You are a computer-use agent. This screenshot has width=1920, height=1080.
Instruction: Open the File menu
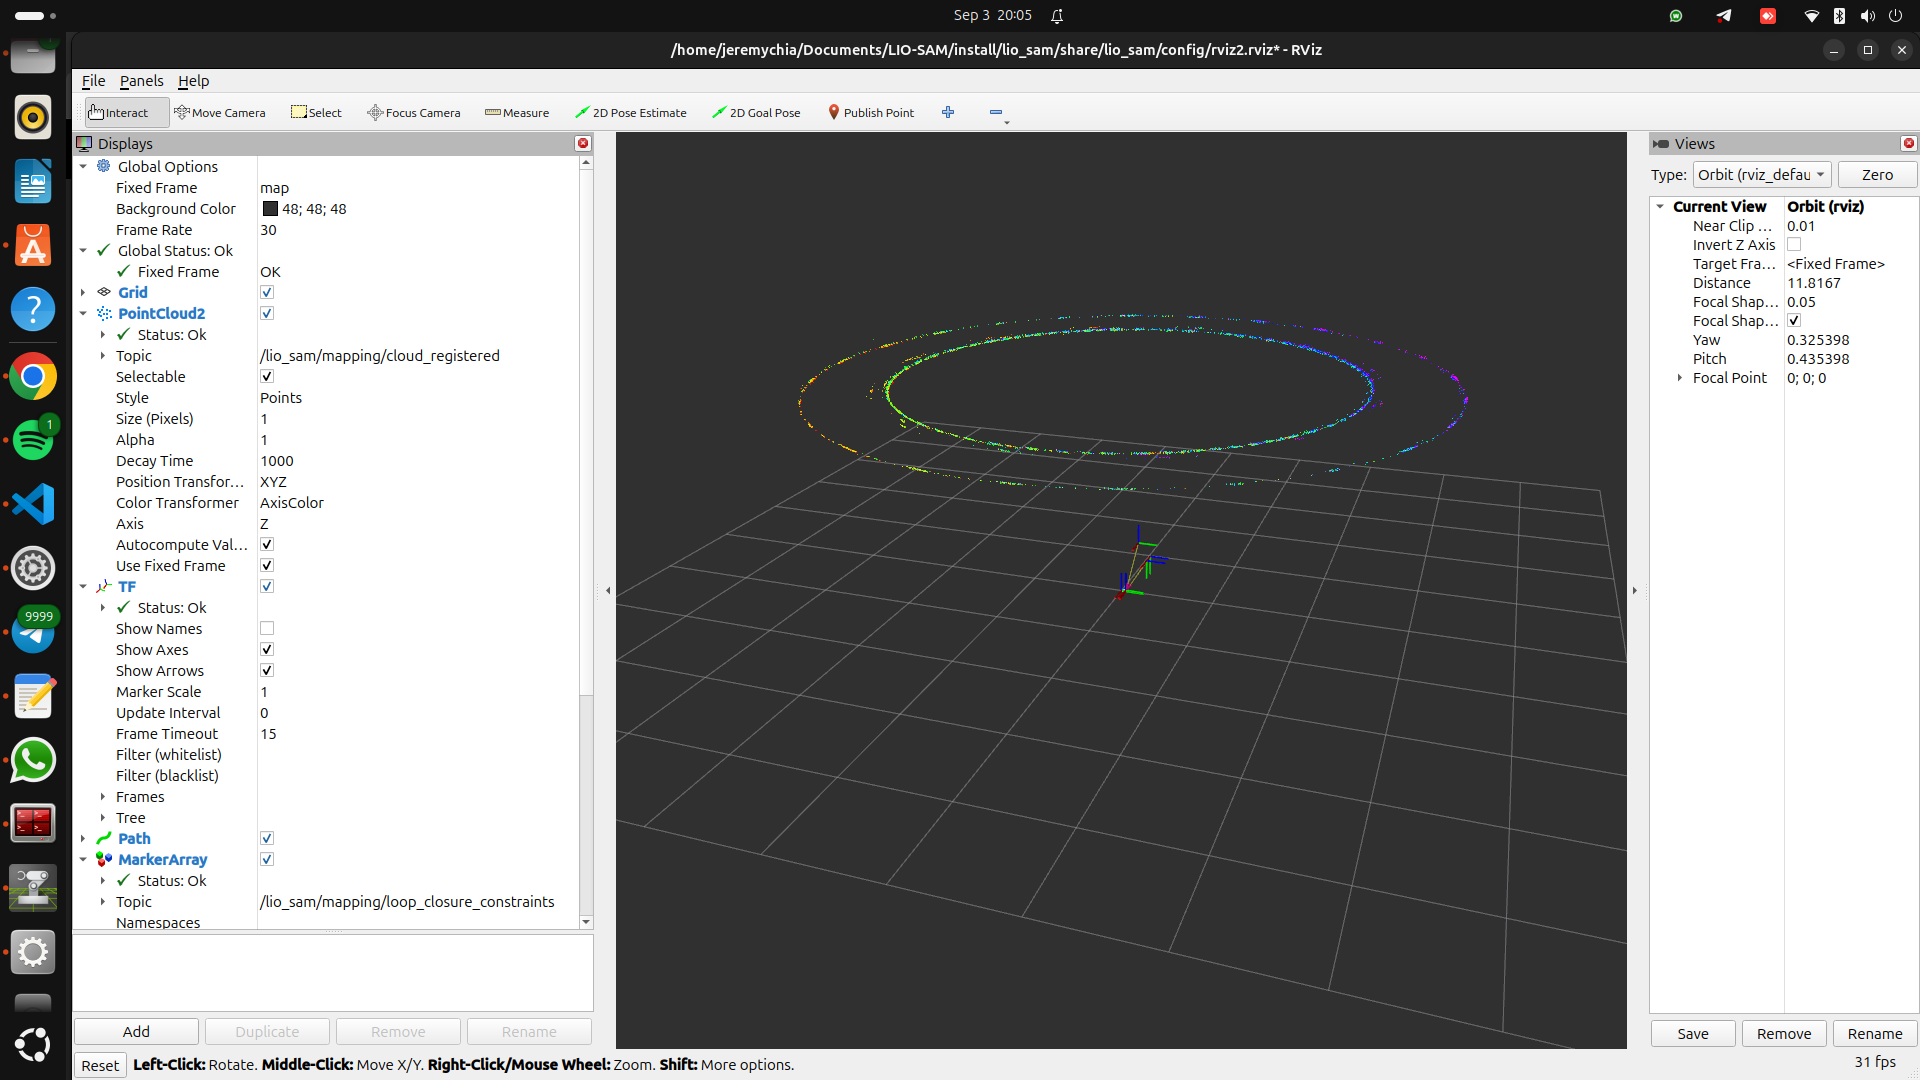click(x=93, y=81)
